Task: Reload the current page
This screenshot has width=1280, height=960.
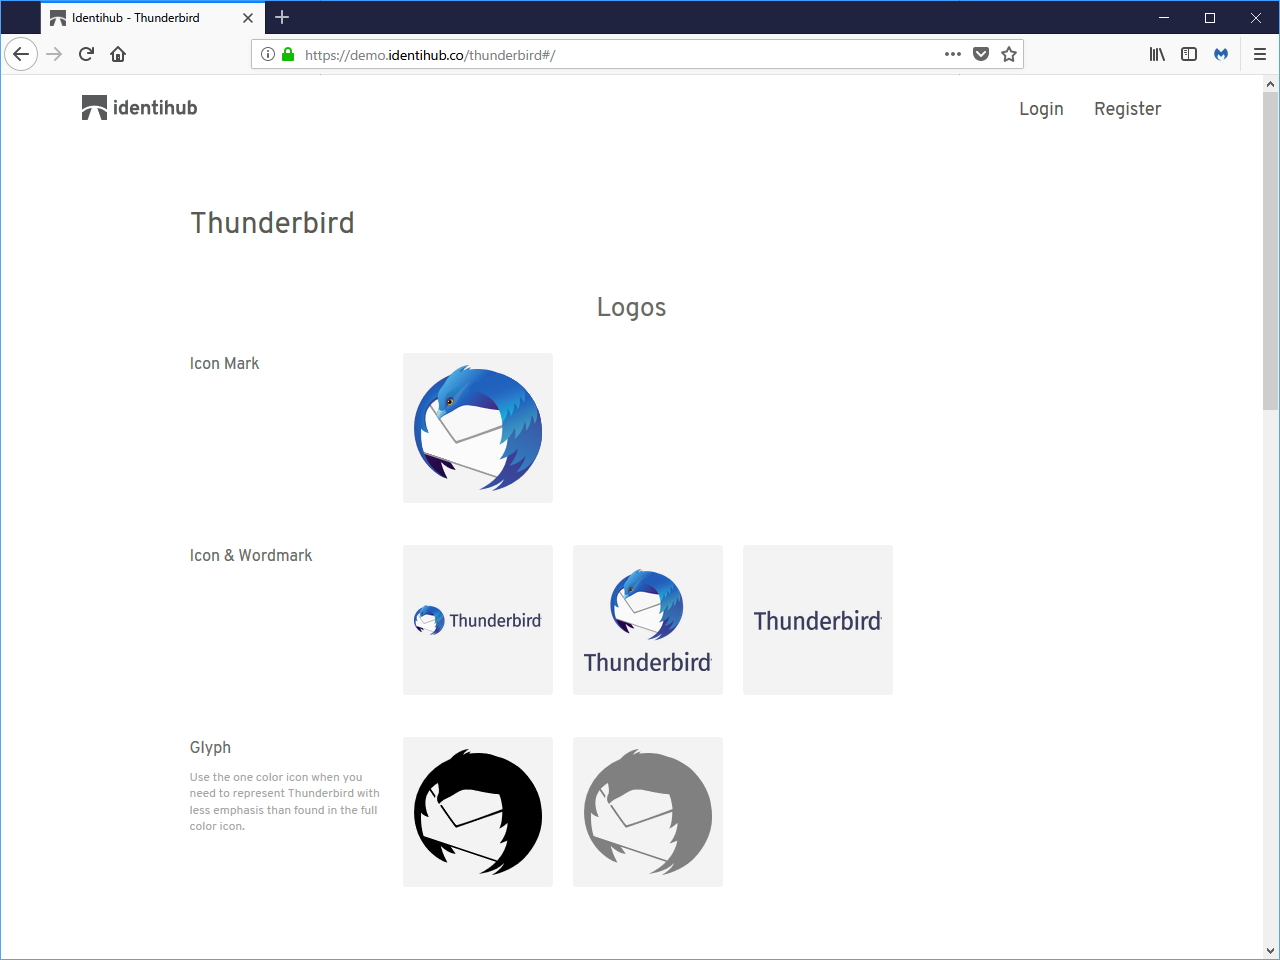Action: [86, 54]
